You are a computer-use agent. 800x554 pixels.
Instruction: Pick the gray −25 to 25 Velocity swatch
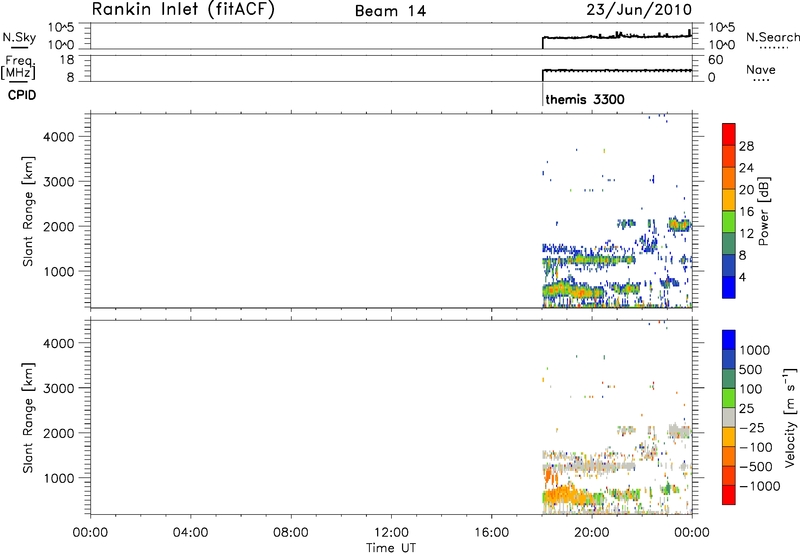(x=729, y=417)
